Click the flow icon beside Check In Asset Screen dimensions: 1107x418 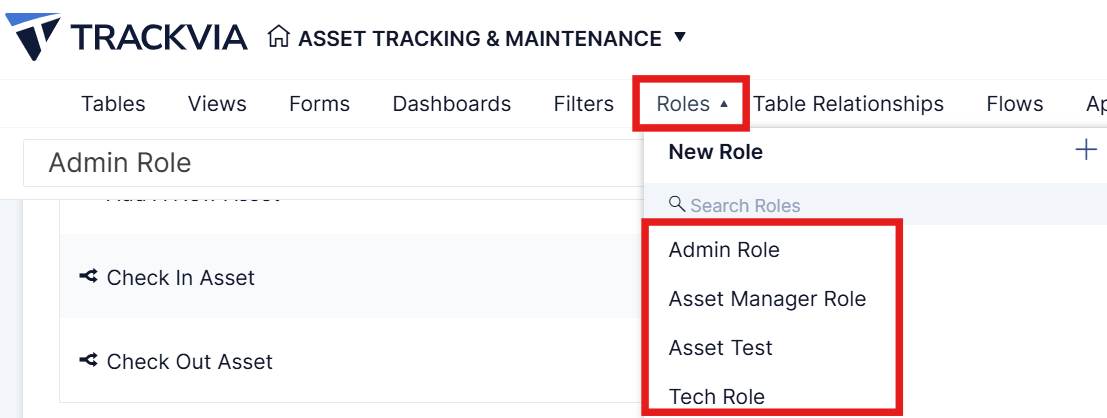click(x=88, y=277)
